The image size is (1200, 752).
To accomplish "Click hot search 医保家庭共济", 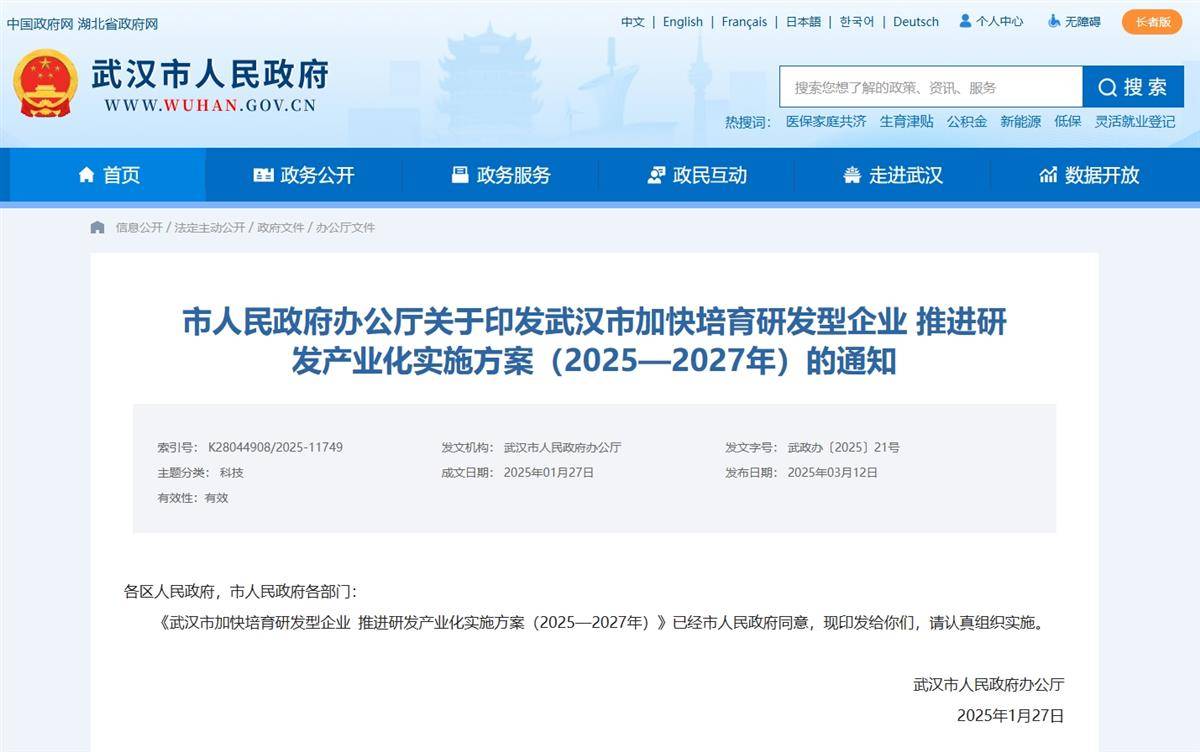I will [x=826, y=121].
